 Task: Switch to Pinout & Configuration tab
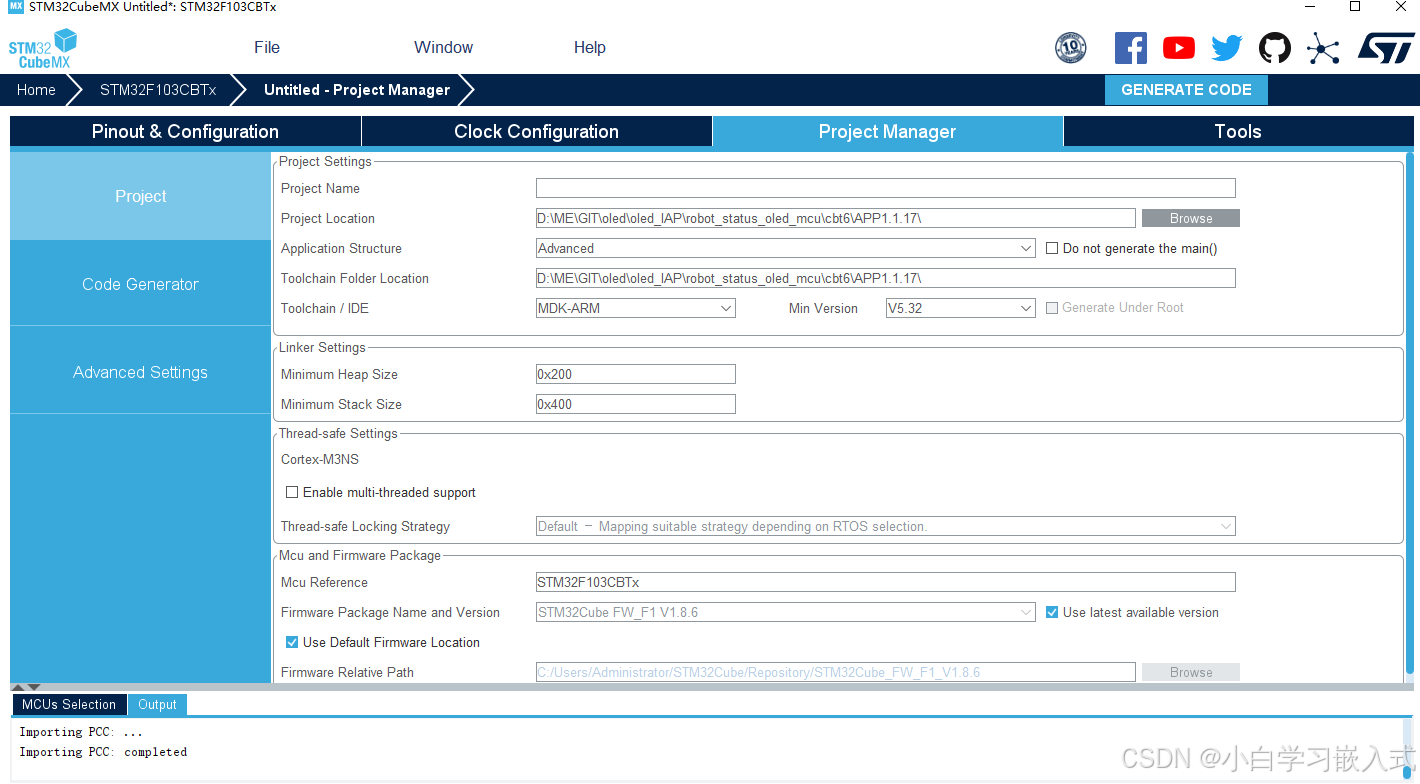(185, 131)
